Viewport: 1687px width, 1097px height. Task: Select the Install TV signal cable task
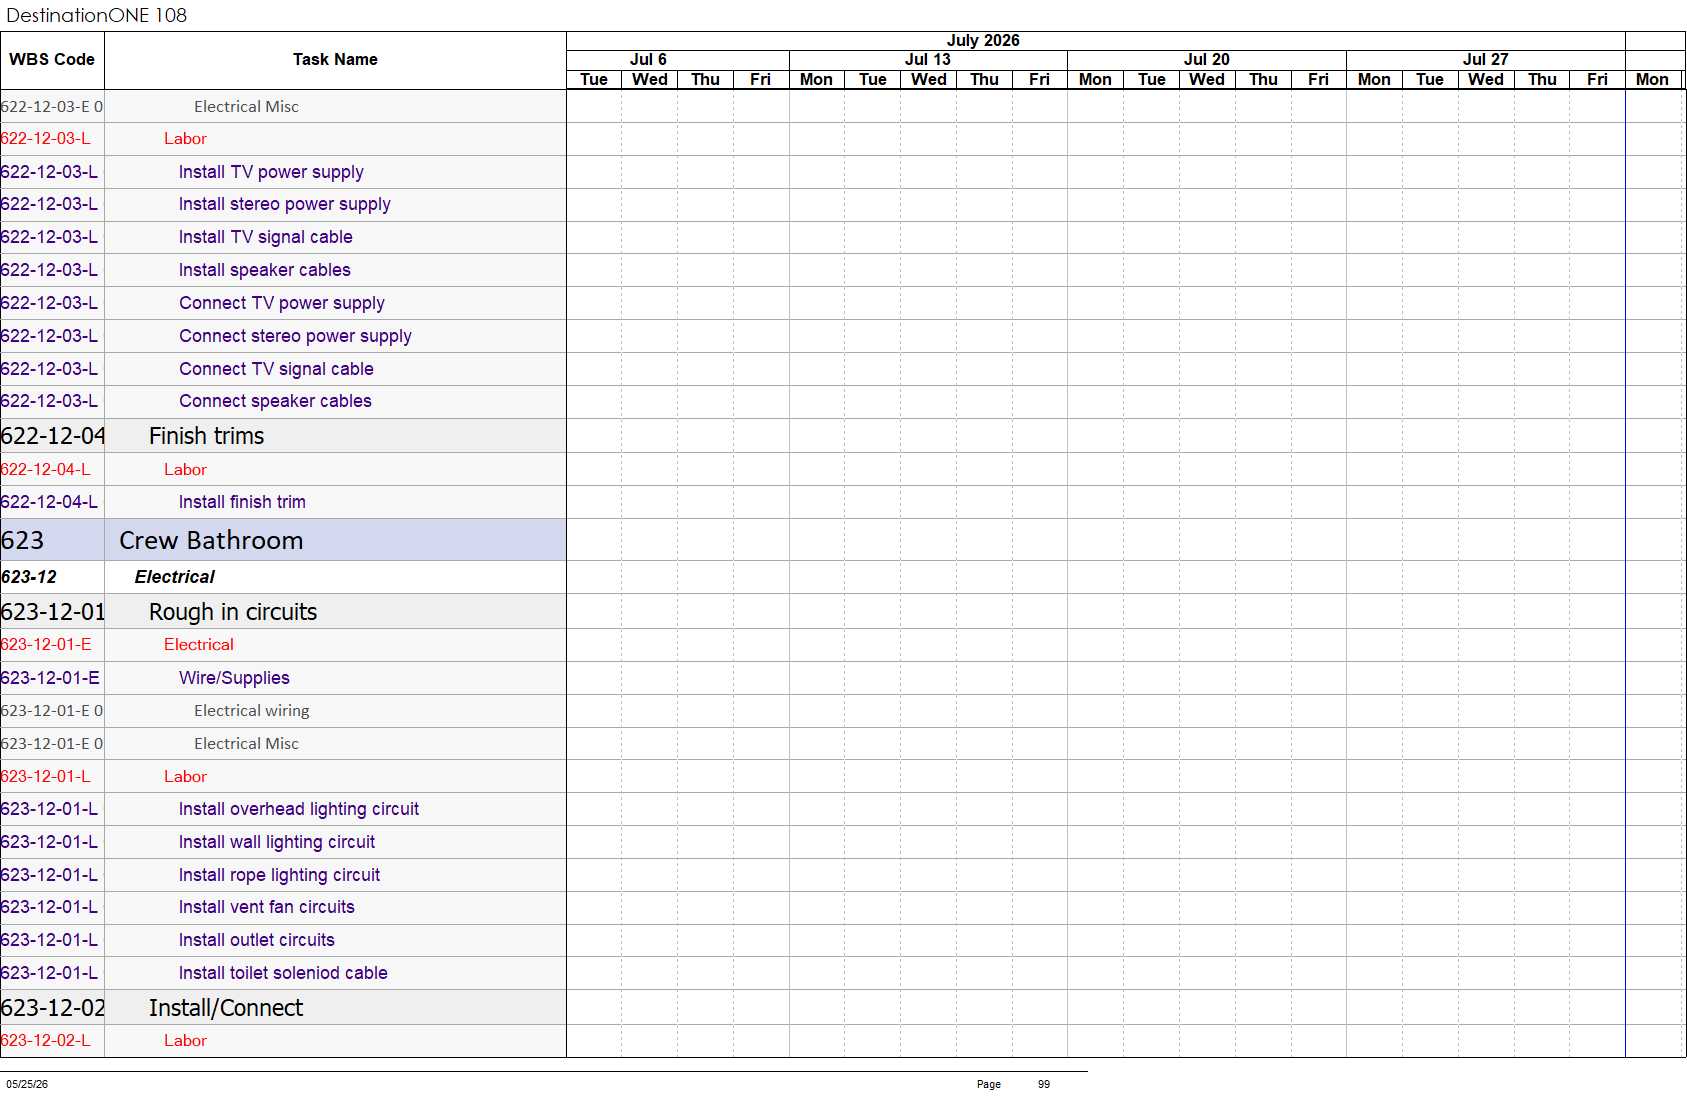click(265, 237)
